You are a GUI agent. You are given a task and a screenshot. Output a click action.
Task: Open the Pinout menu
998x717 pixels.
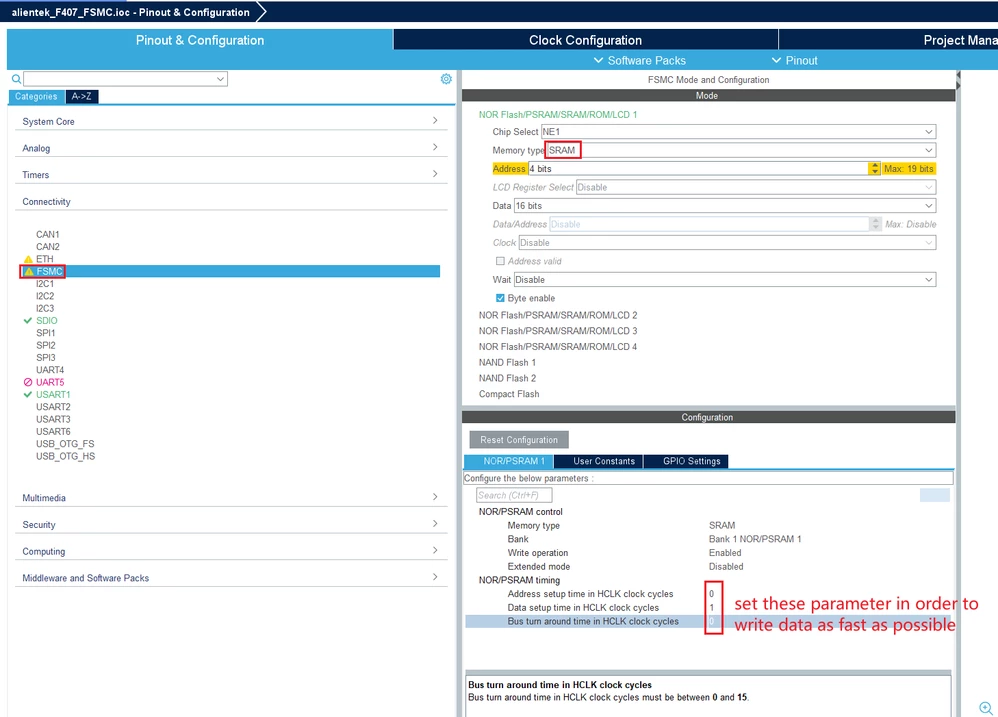pyautogui.click(x=794, y=60)
